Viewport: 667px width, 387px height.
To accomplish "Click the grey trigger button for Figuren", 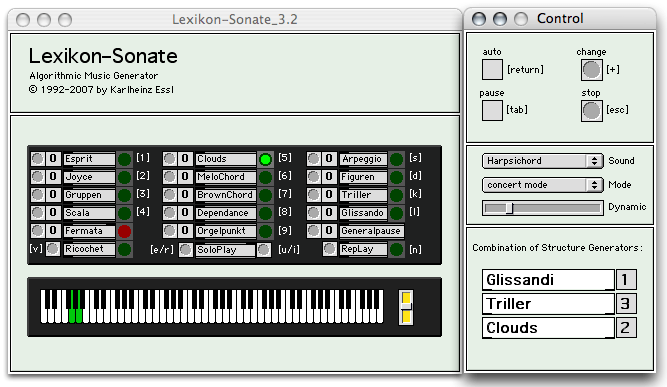I will [314, 176].
